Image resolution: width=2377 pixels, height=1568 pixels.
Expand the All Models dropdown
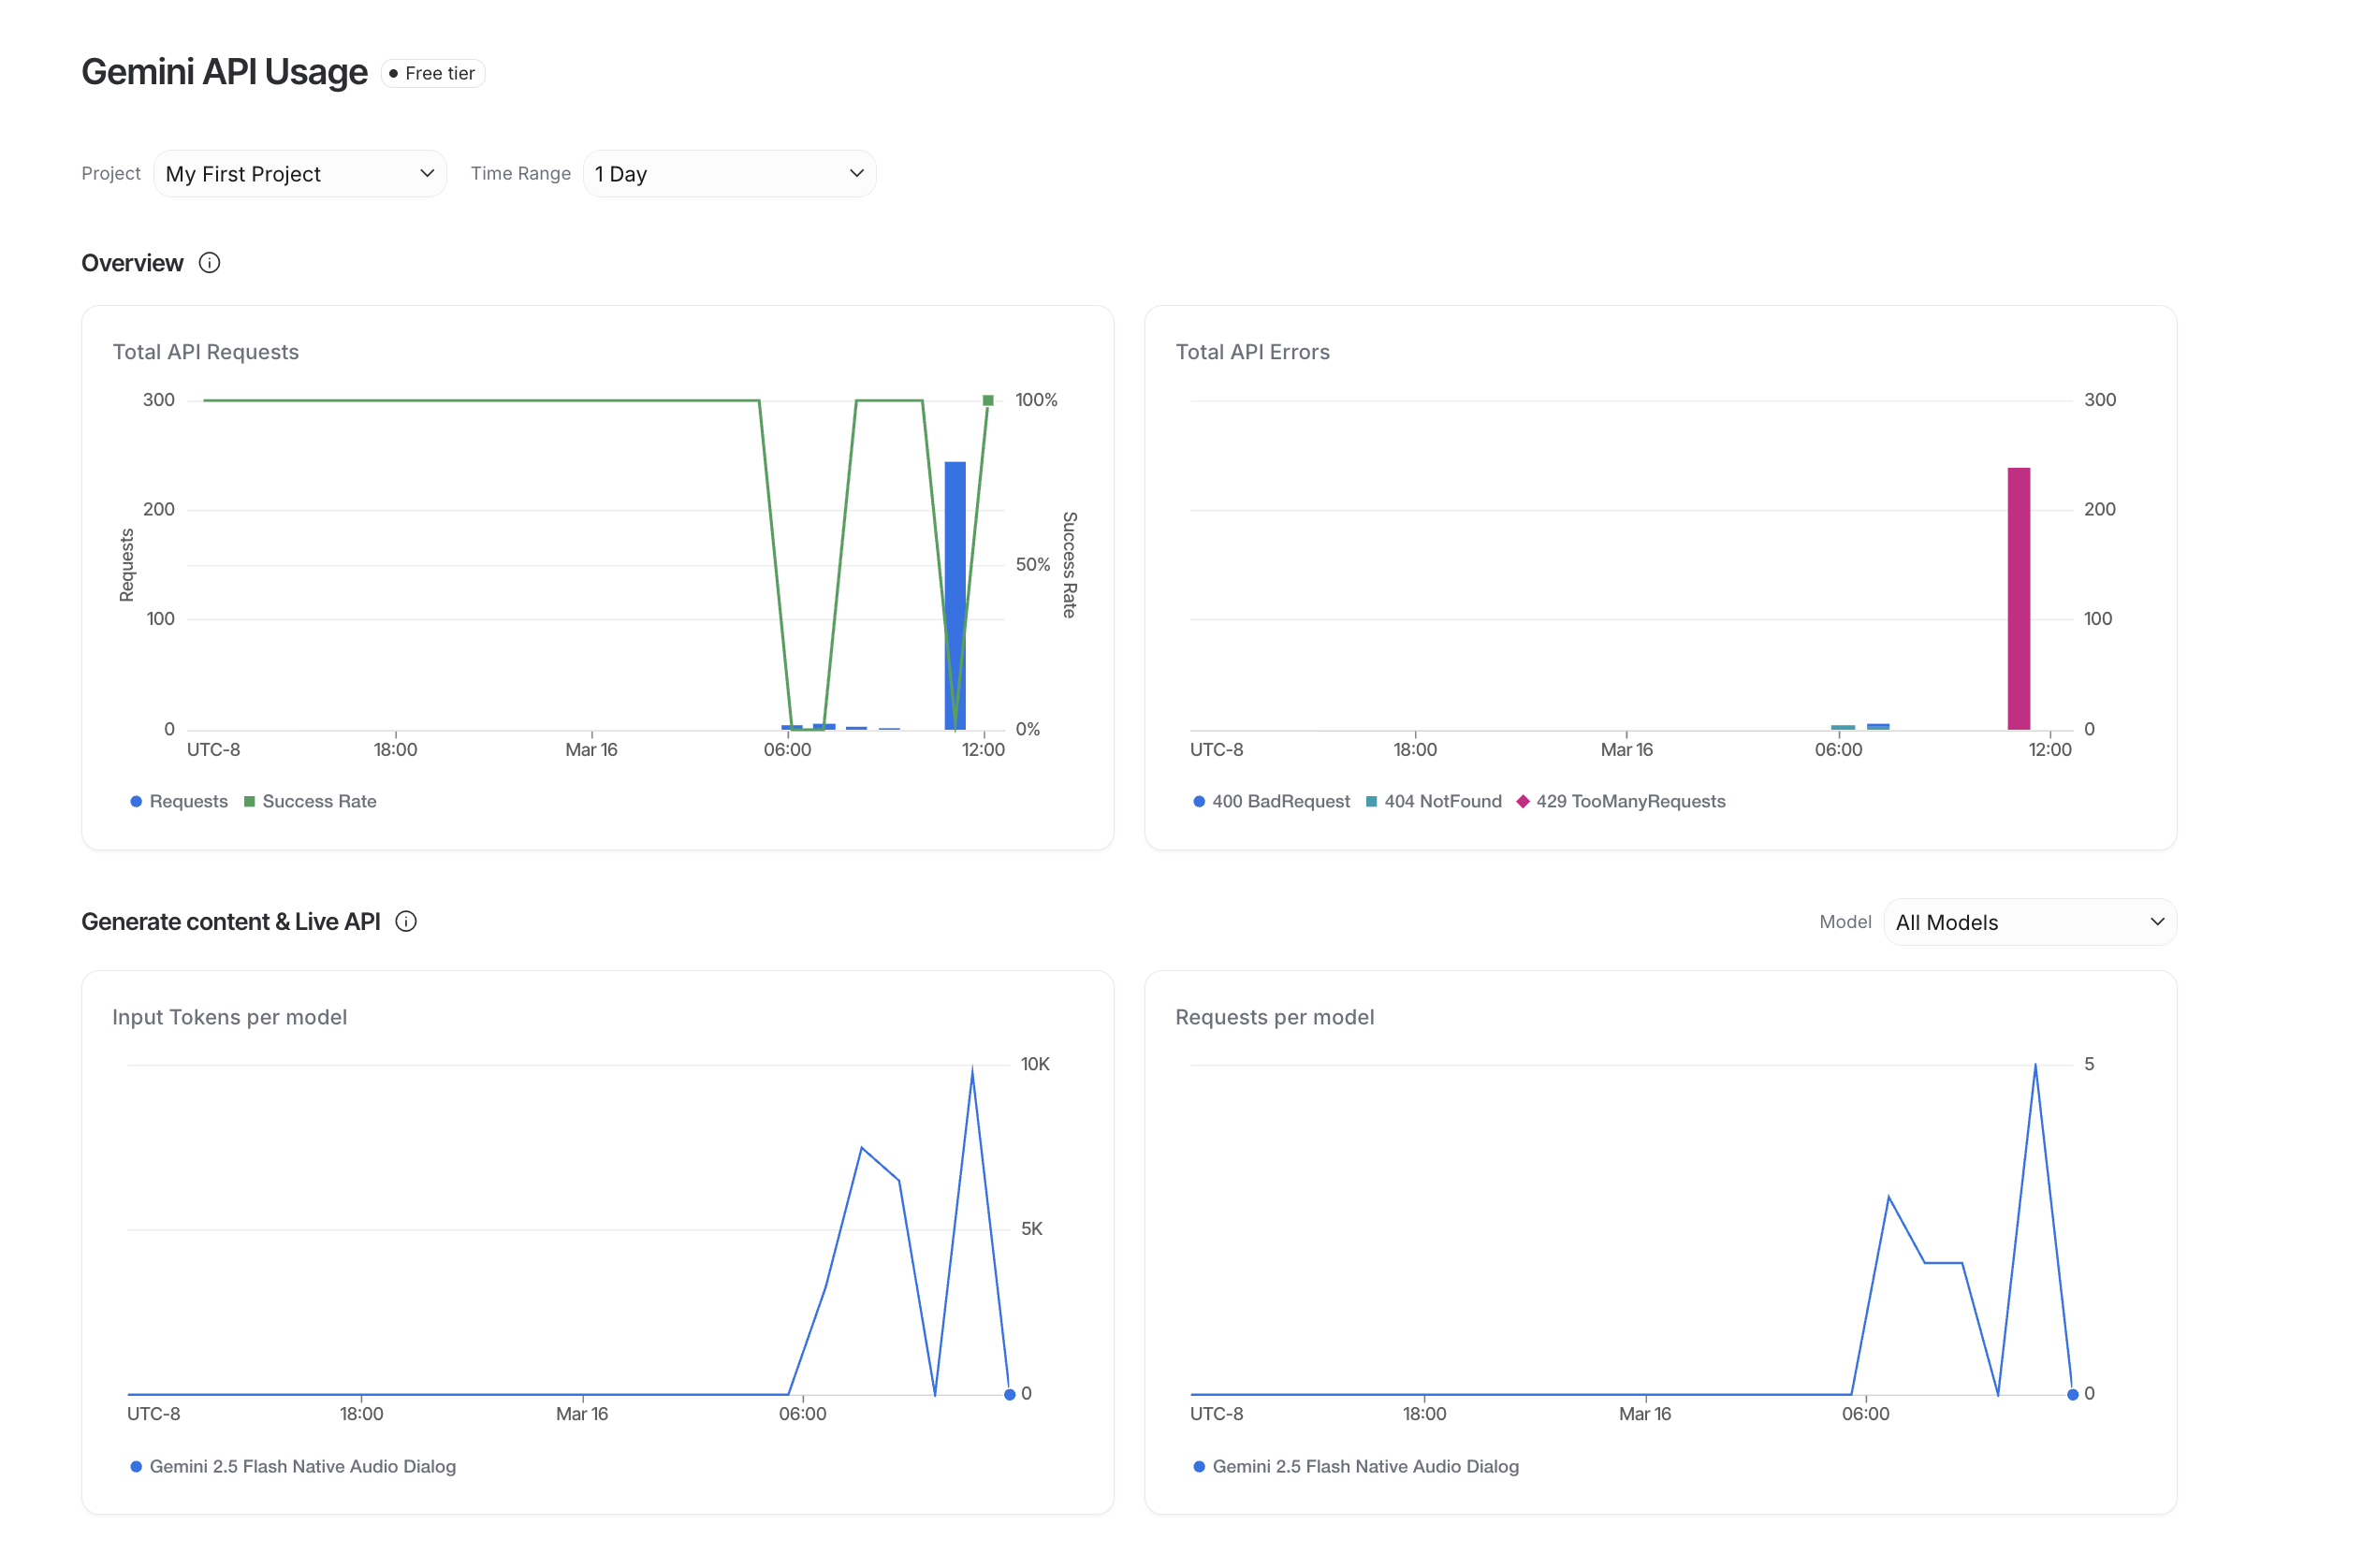[2028, 922]
